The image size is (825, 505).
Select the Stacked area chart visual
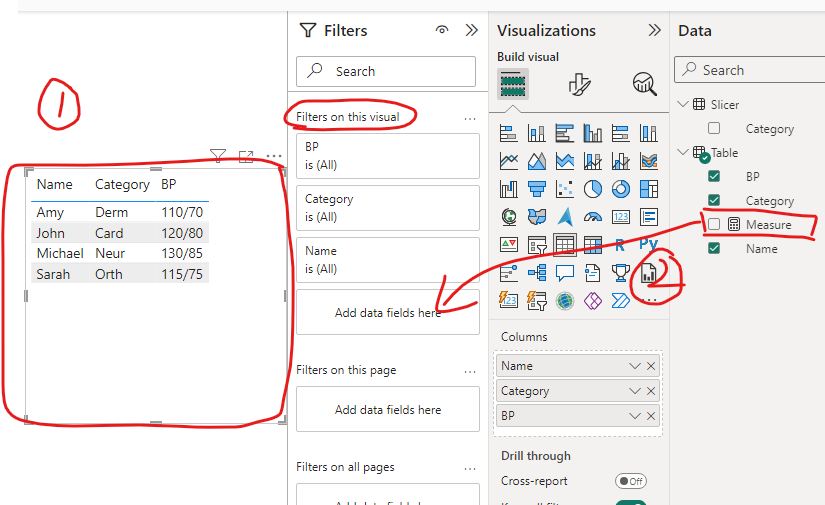click(x=565, y=161)
